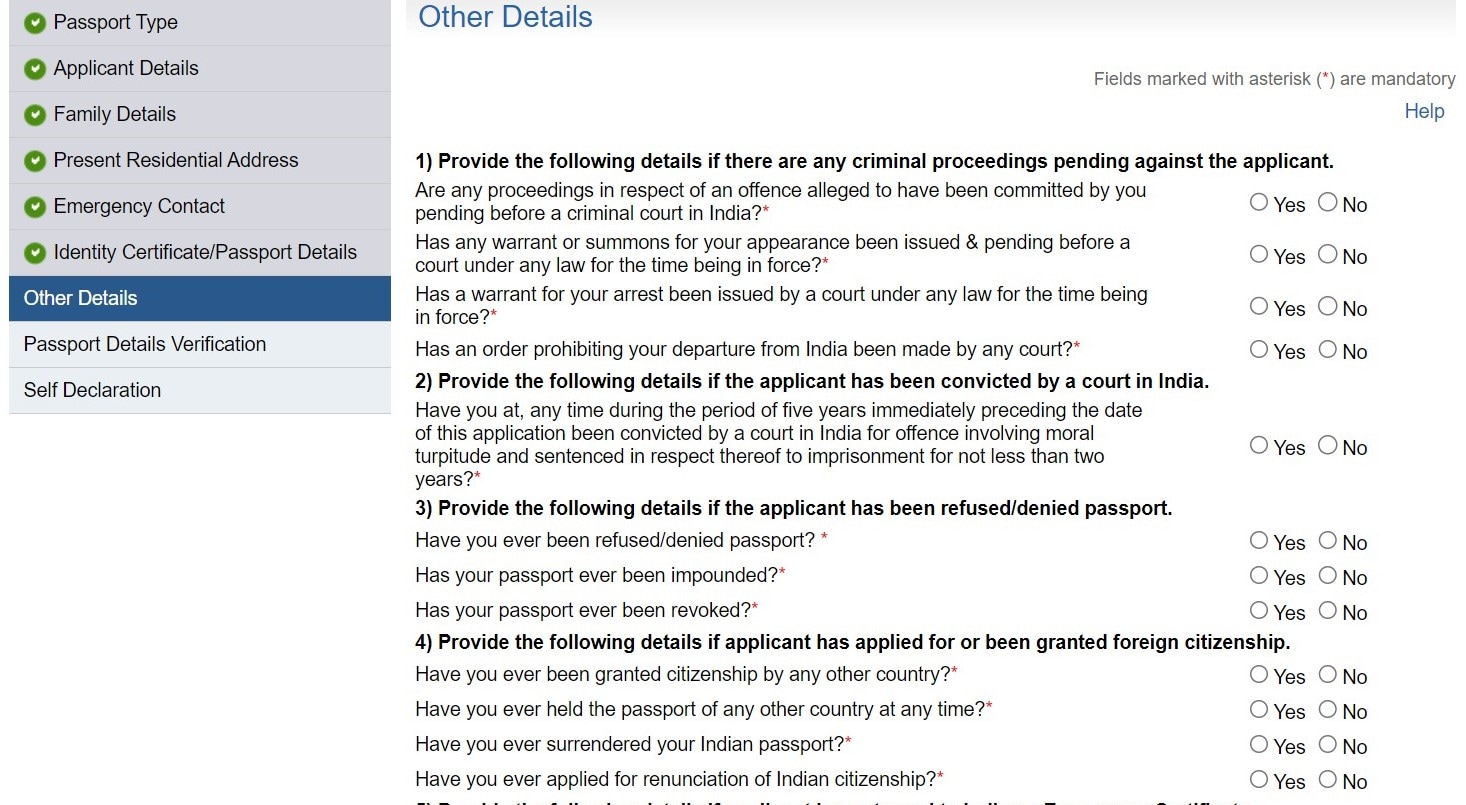Select the Other Details sidebar item
The height and width of the screenshot is (805, 1466).
point(80,298)
